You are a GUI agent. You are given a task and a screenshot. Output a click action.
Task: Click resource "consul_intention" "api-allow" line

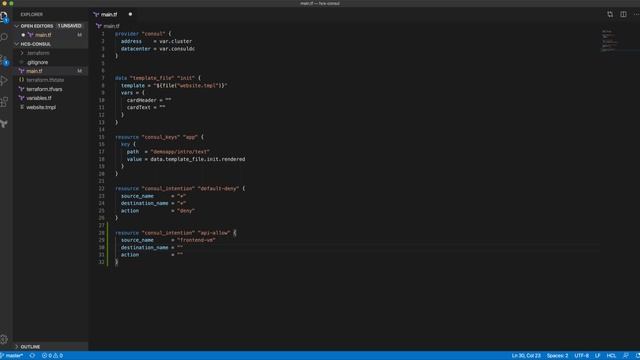(x=176, y=233)
